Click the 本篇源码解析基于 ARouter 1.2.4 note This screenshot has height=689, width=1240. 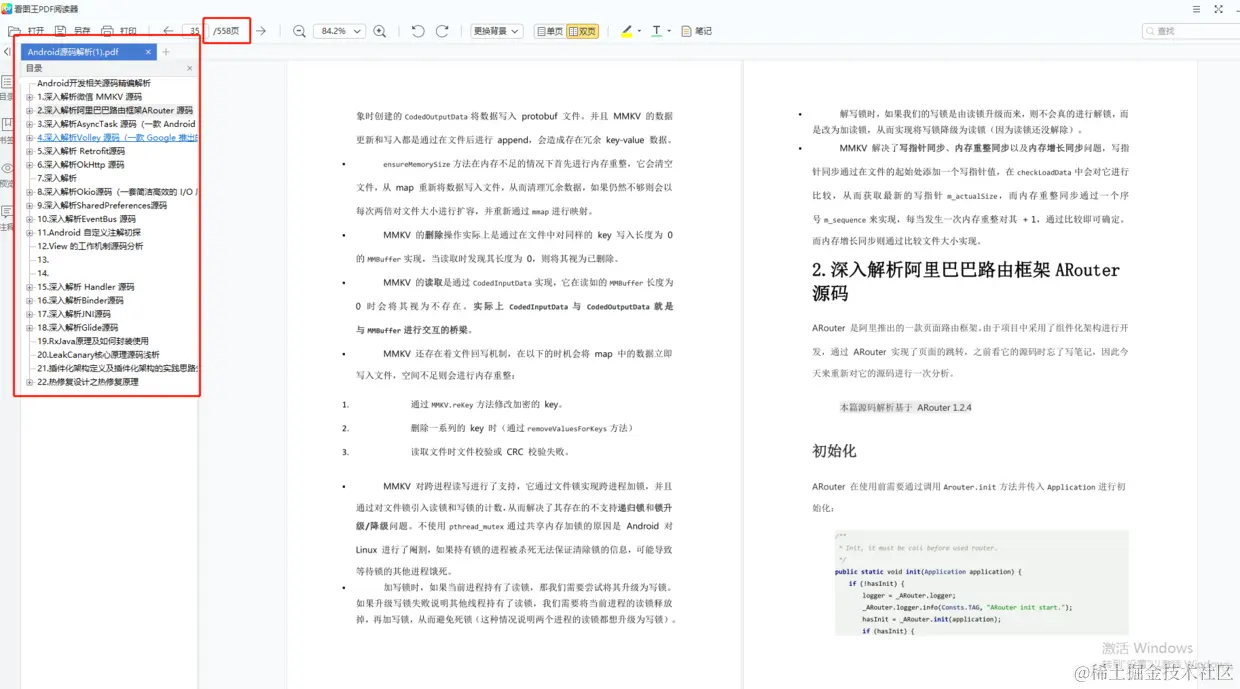[x=905, y=408]
